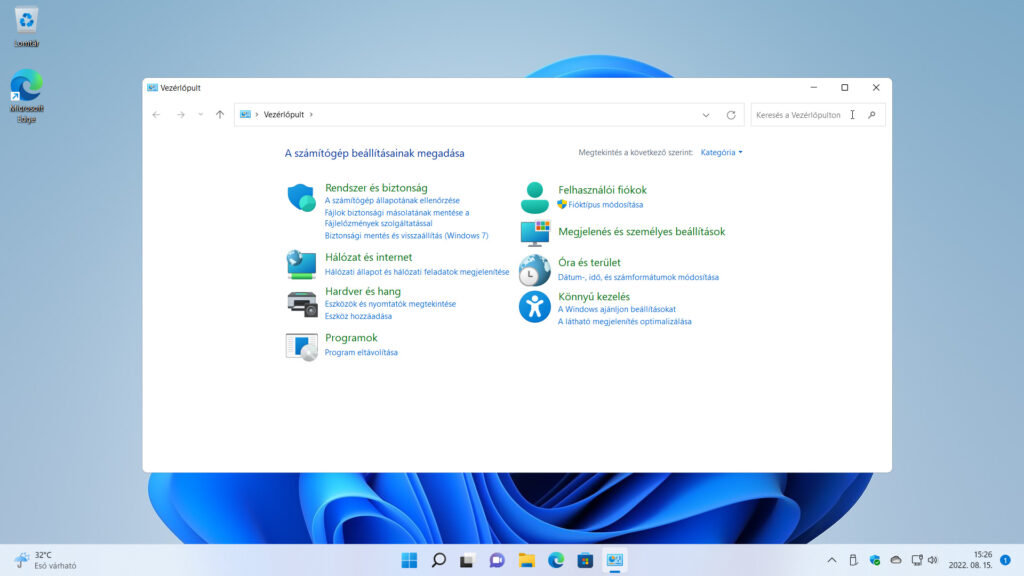The width and height of the screenshot is (1024, 576).
Task: Open Microsoft Store from the taskbar
Action: pyautogui.click(x=585, y=560)
